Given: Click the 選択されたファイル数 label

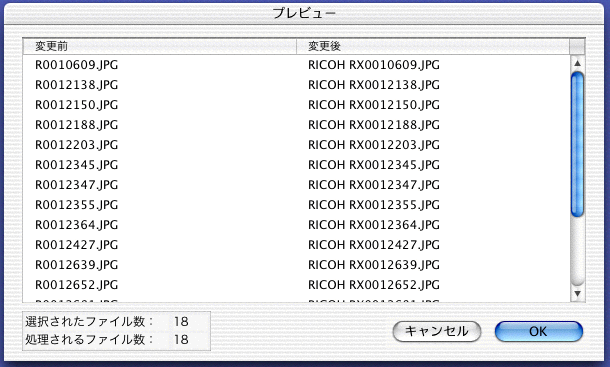Looking at the screenshot, I should [89, 321].
